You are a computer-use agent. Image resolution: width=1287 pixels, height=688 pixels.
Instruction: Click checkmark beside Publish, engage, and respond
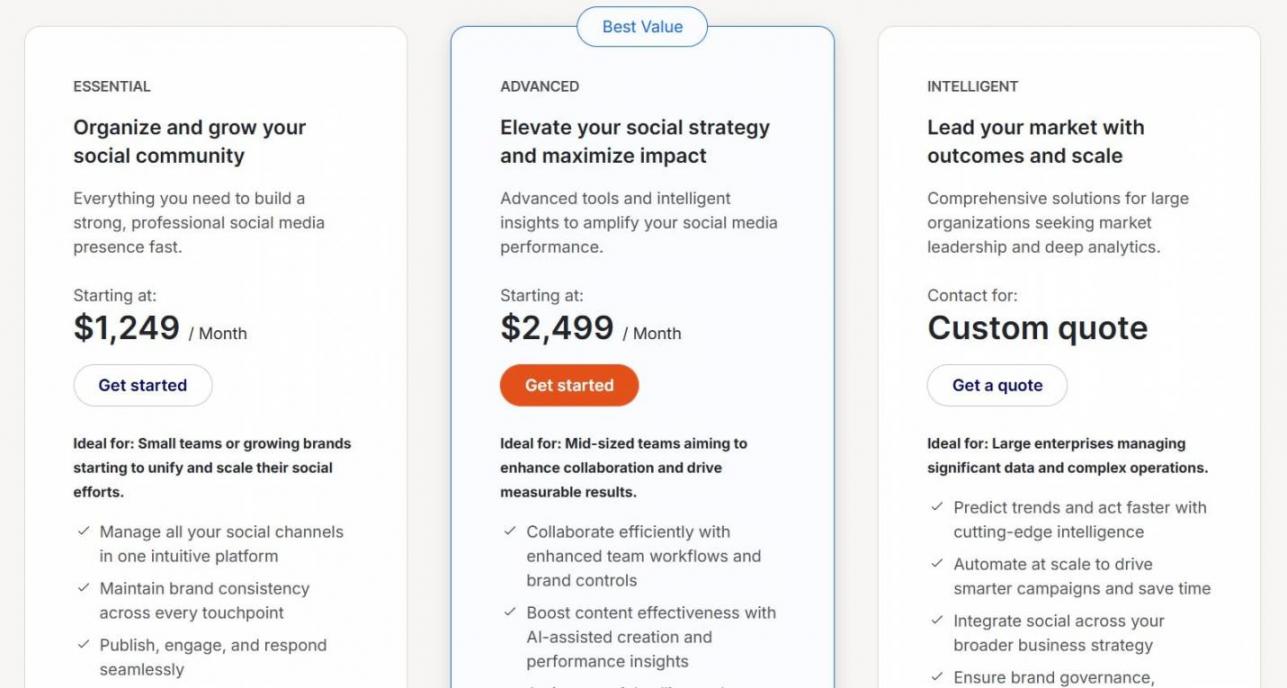tap(84, 645)
